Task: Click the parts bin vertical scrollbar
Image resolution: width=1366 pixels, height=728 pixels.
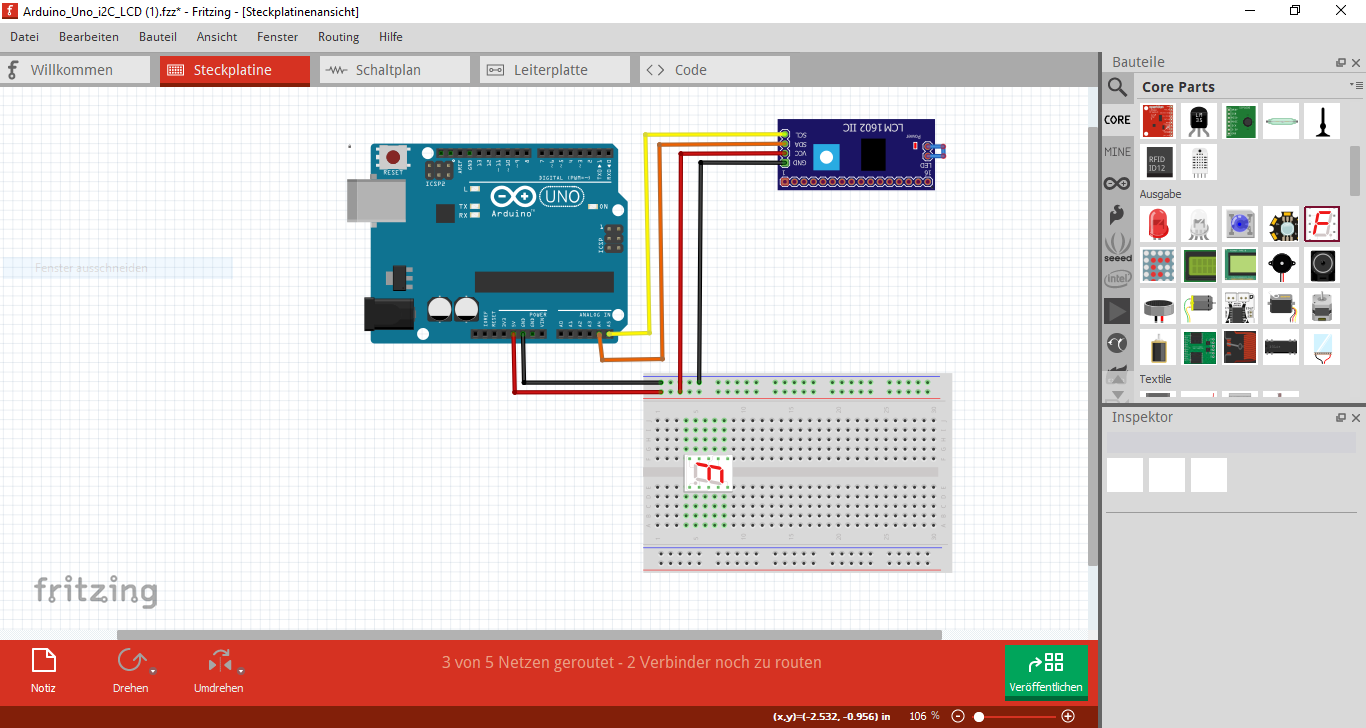Action: (1355, 170)
